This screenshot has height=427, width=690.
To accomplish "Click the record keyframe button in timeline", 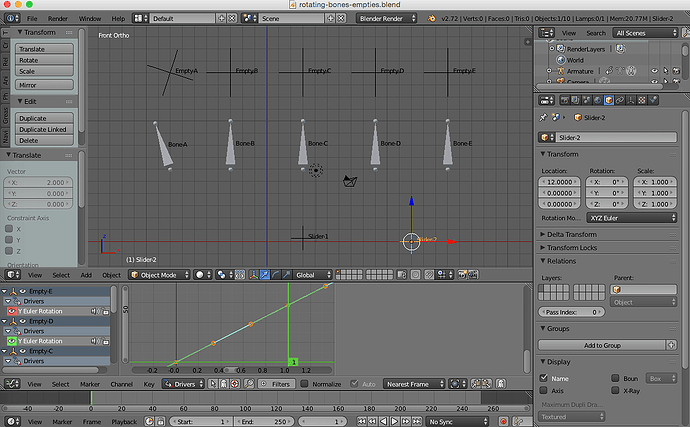I will (x=503, y=421).
